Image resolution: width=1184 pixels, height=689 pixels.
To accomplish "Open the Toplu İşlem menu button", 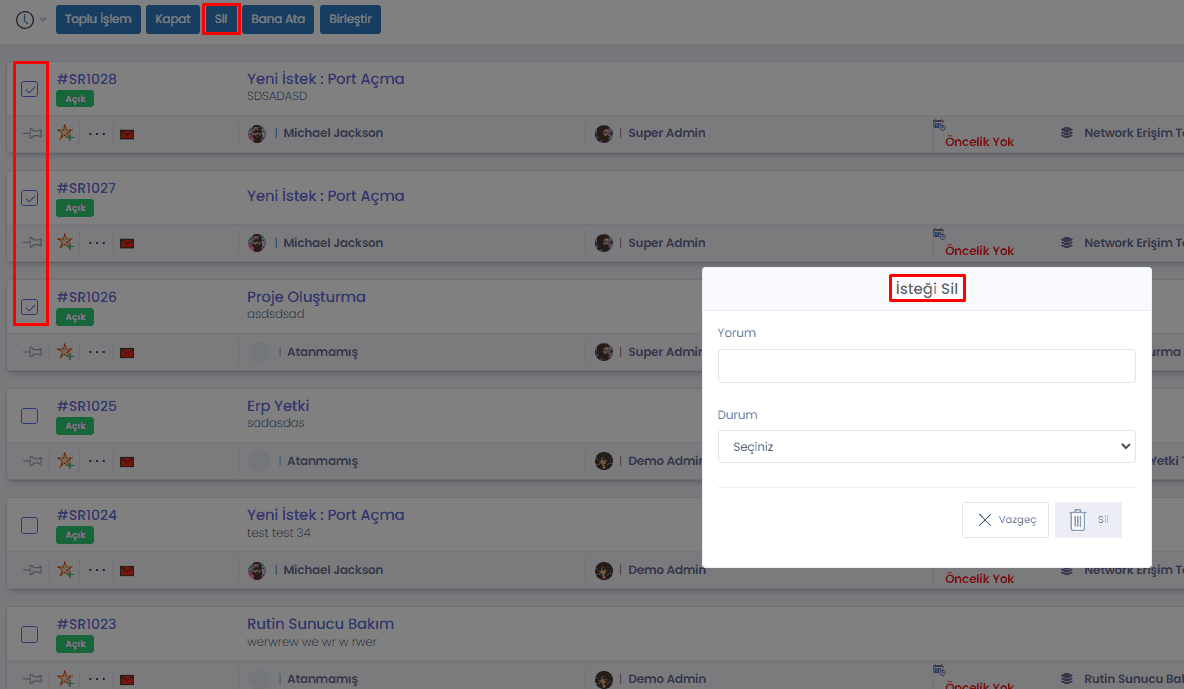I will [x=98, y=19].
